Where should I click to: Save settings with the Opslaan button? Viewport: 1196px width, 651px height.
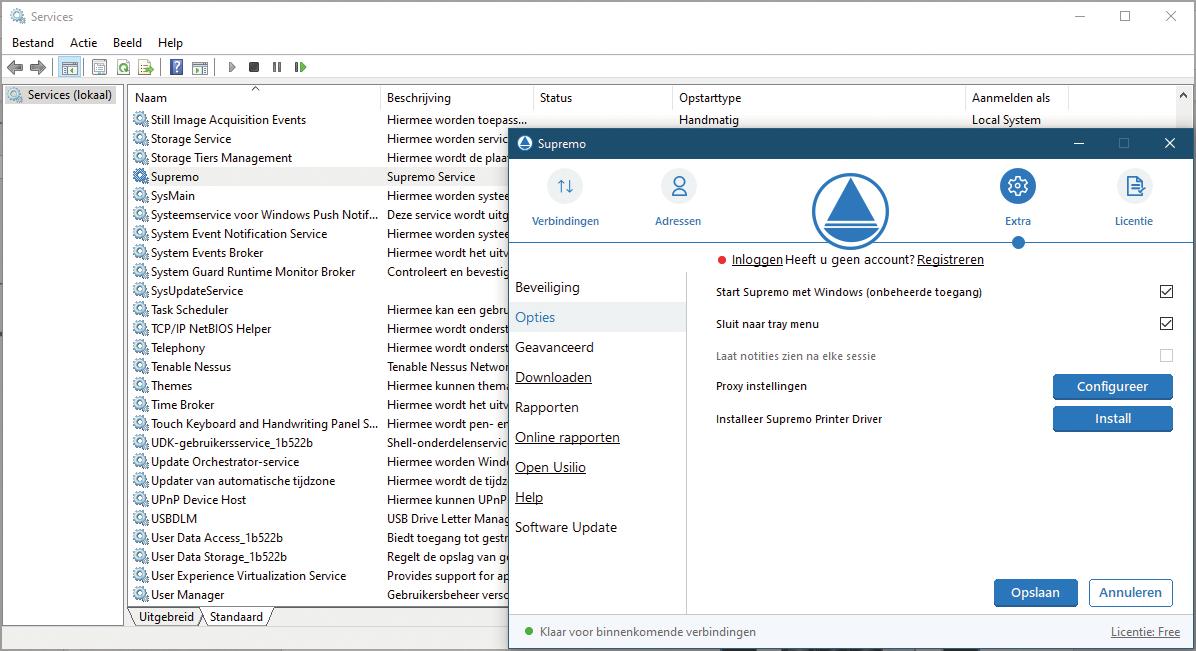click(x=1035, y=592)
